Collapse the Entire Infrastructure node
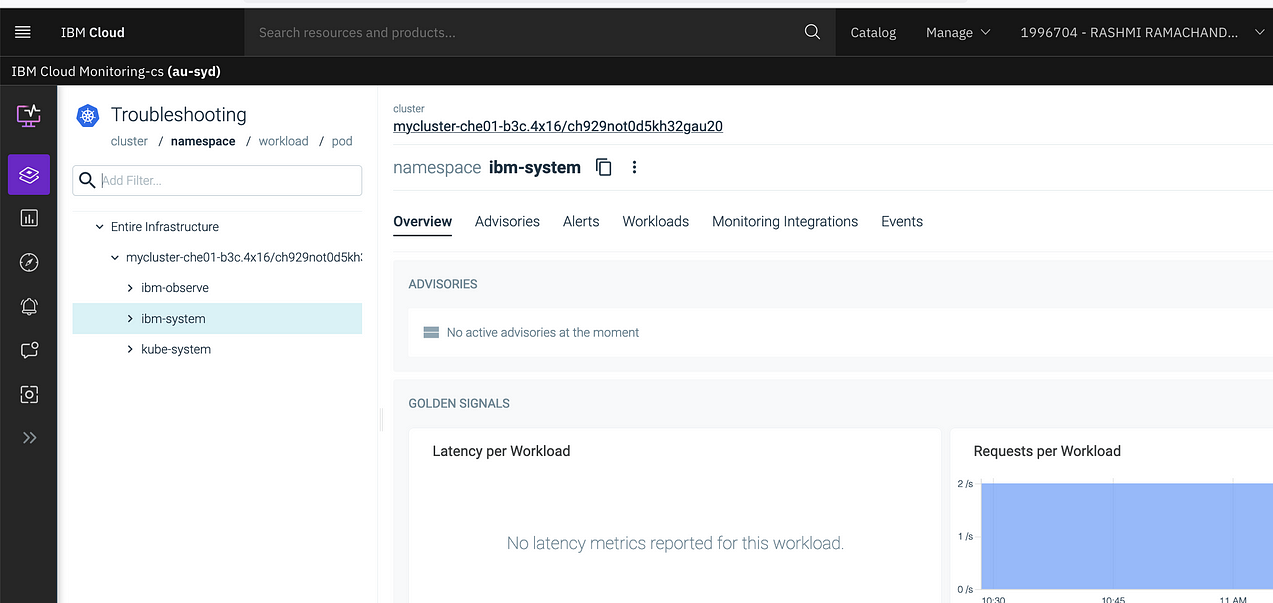This screenshot has width=1273, height=603. pos(99,227)
